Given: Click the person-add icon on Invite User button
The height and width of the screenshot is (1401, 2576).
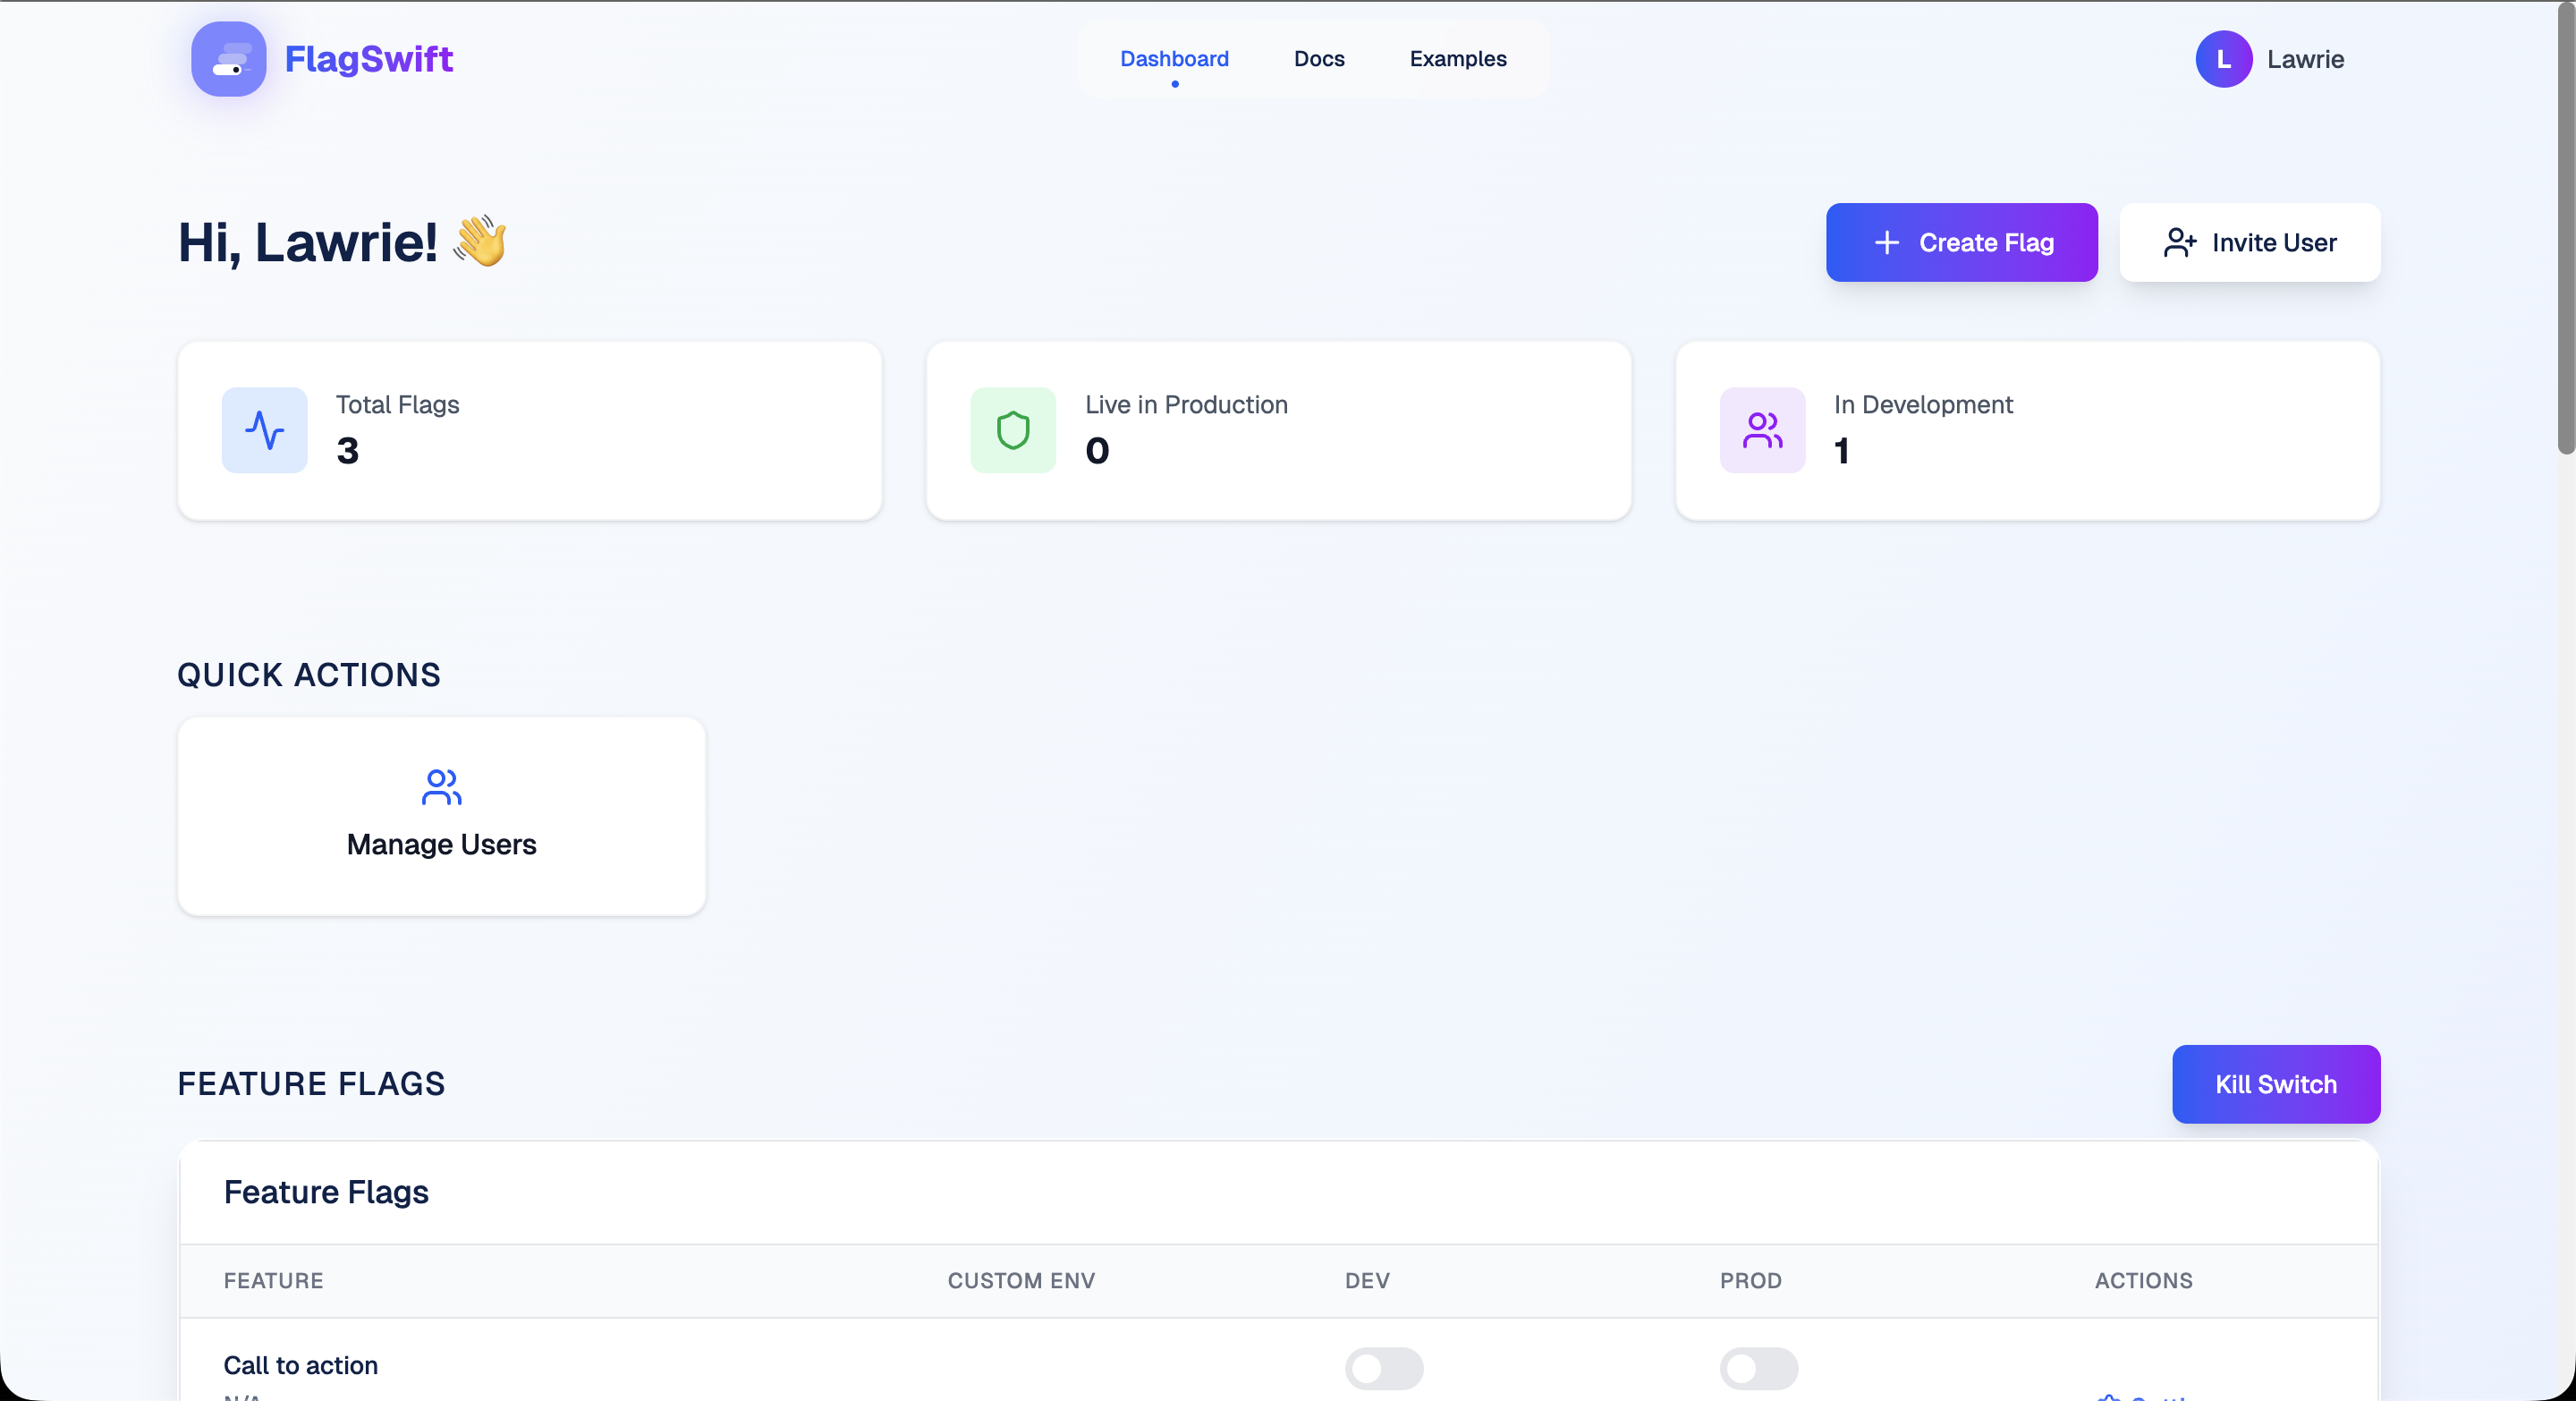Looking at the screenshot, I should (2180, 242).
